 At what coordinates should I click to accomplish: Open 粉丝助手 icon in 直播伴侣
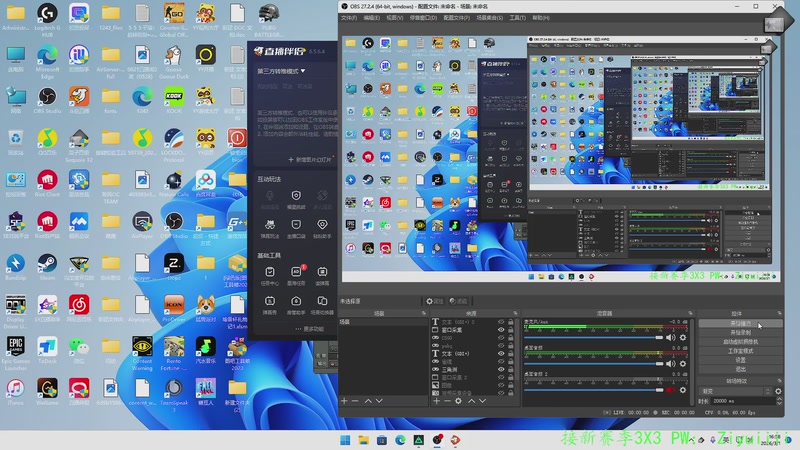[322, 229]
